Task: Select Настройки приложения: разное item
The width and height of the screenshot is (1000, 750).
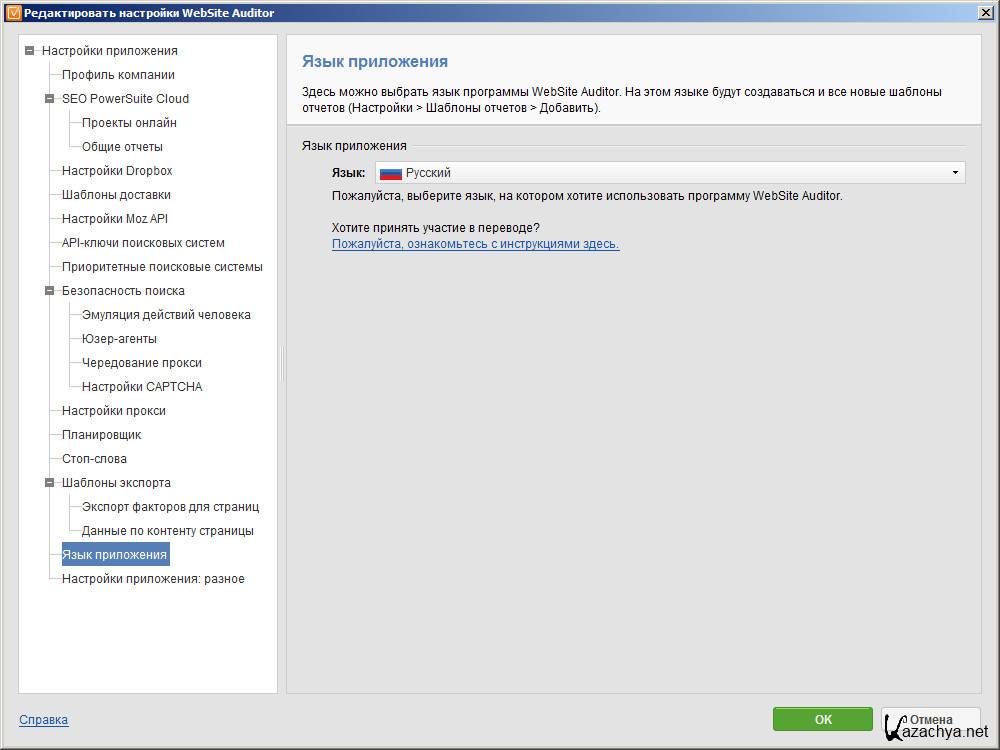Action: coord(153,579)
